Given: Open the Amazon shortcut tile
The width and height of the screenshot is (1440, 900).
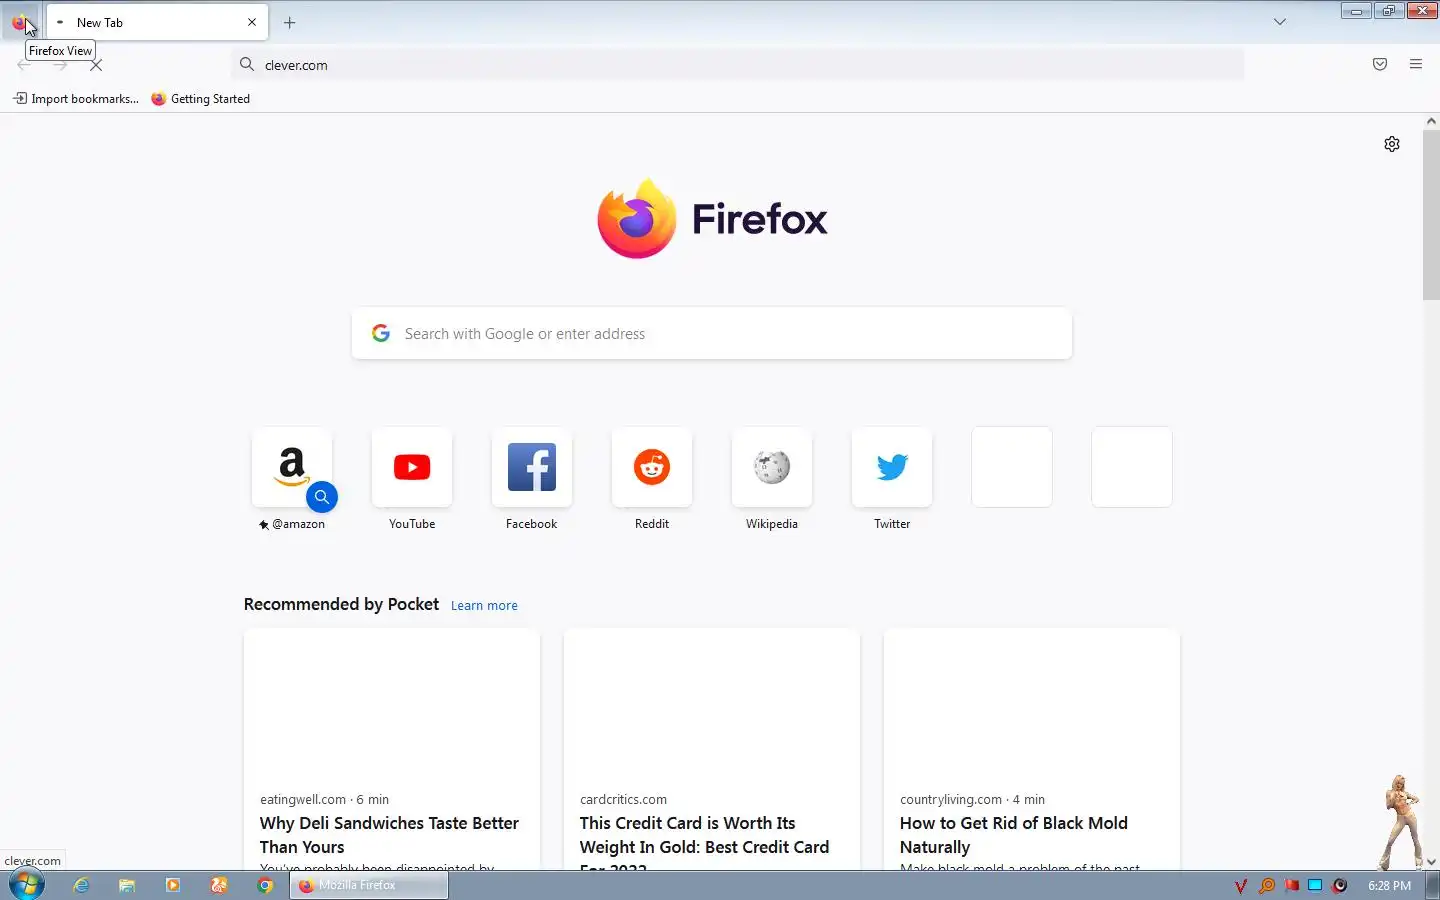Looking at the screenshot, I should (292, 467).
